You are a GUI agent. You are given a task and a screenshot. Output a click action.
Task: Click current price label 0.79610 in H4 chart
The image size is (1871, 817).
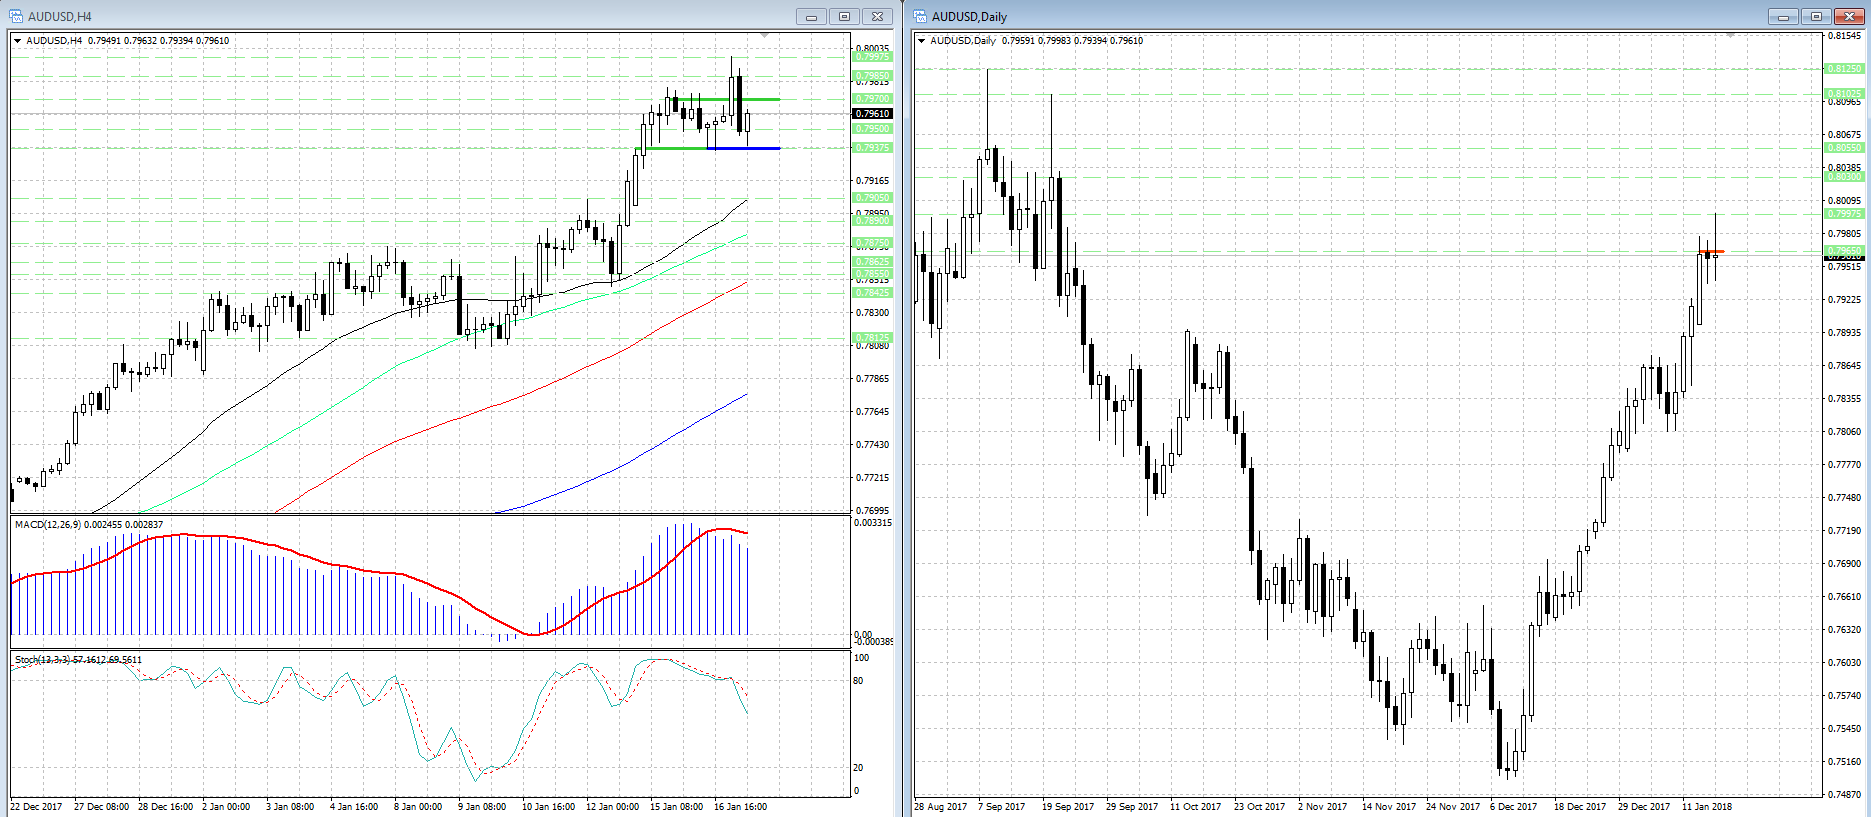(873, 114)
